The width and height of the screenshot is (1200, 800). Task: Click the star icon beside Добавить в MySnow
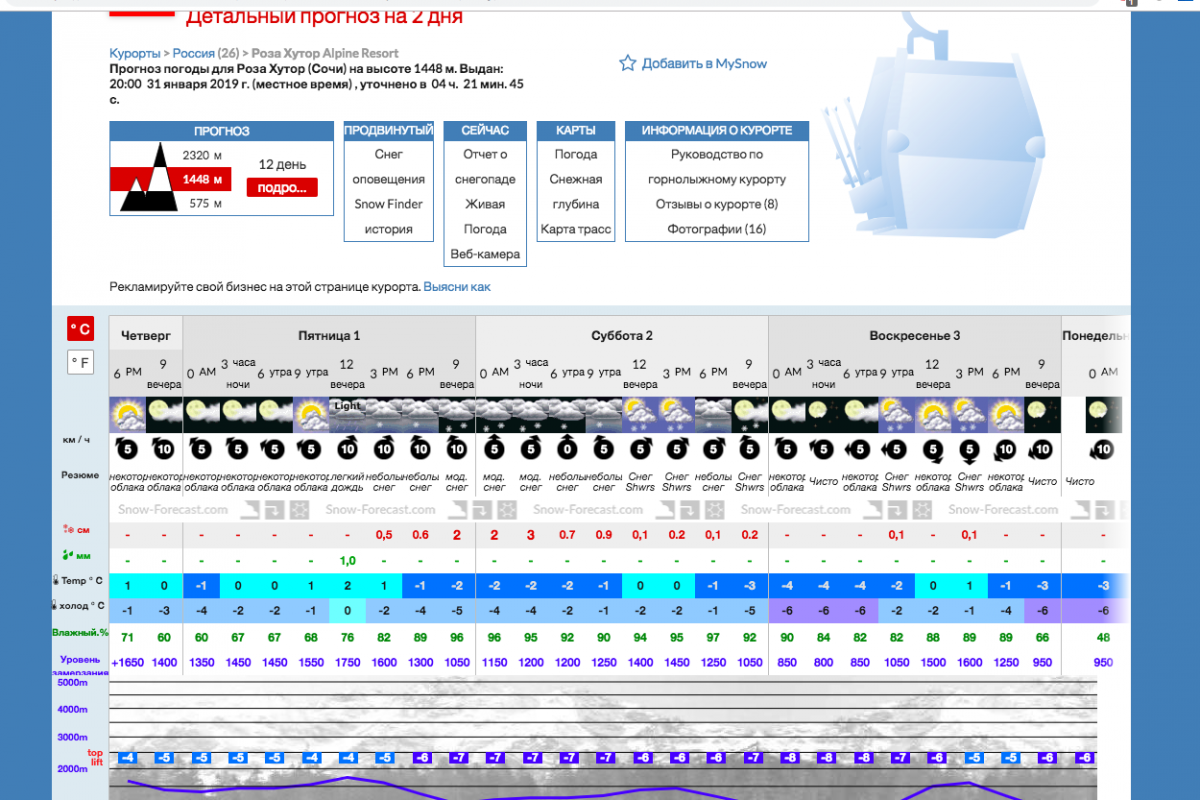tap(627, 63)
